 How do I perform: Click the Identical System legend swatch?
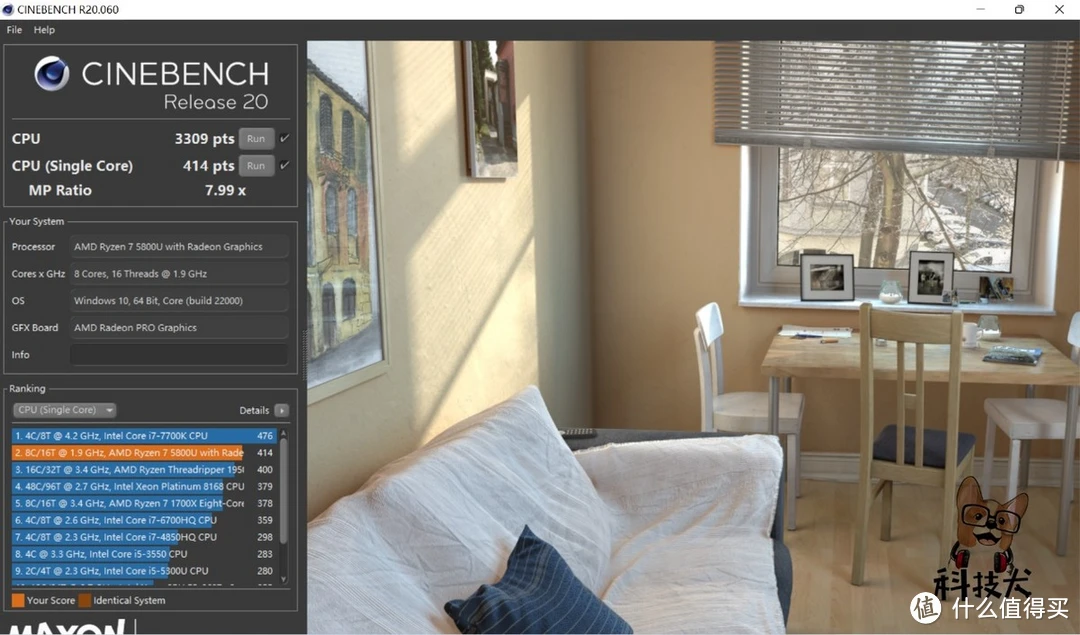(85, 600)
